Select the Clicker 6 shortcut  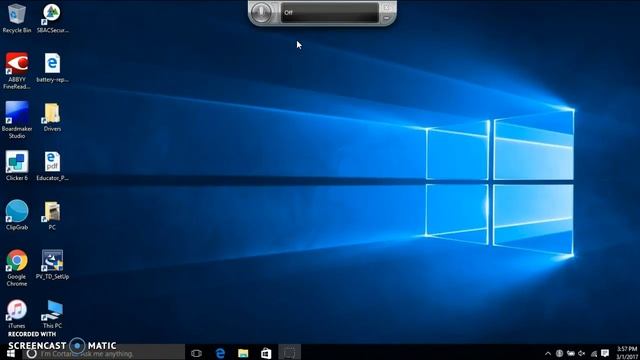[17, 166]
